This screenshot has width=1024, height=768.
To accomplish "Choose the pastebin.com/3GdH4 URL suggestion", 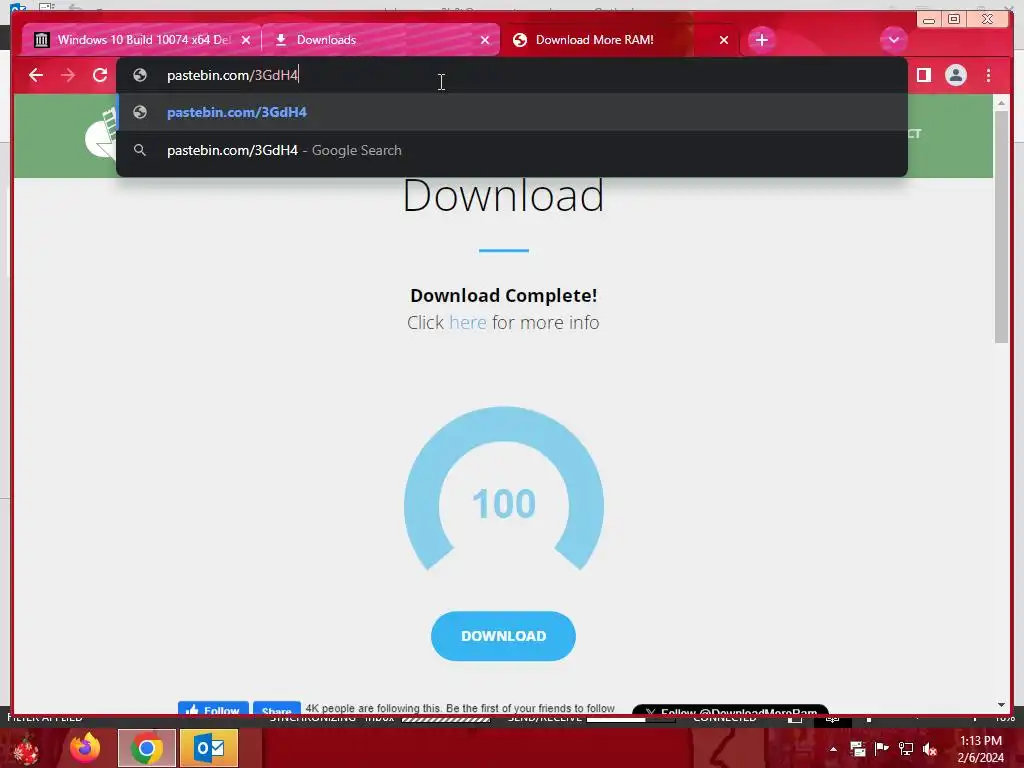I will coord(512,112).
